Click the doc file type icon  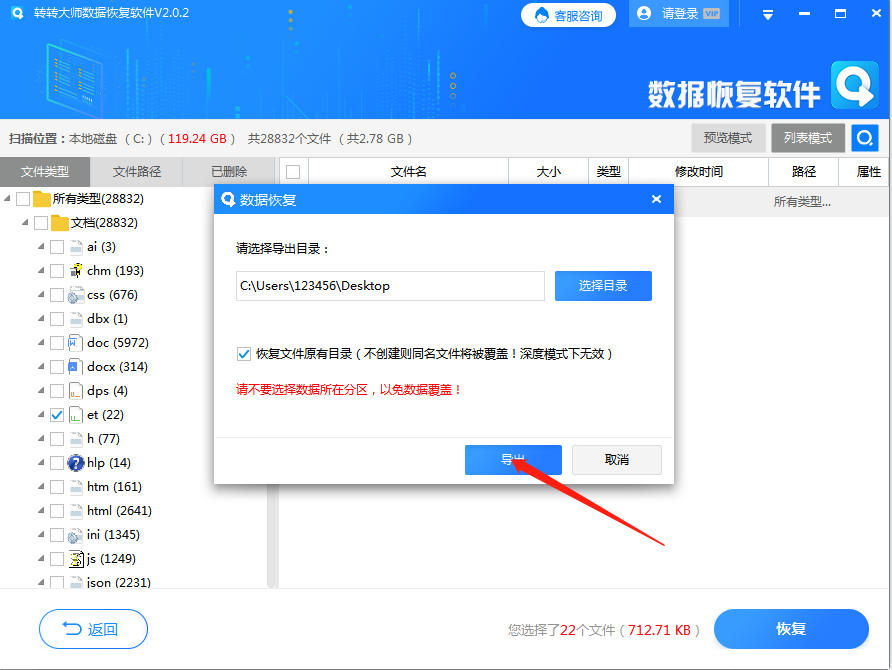(75, 342)
